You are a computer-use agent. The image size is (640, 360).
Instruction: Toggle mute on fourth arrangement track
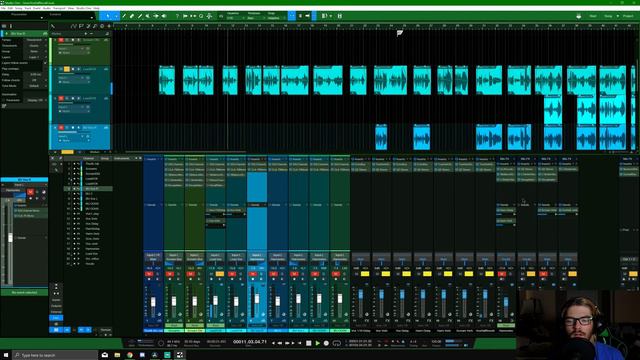61,127
